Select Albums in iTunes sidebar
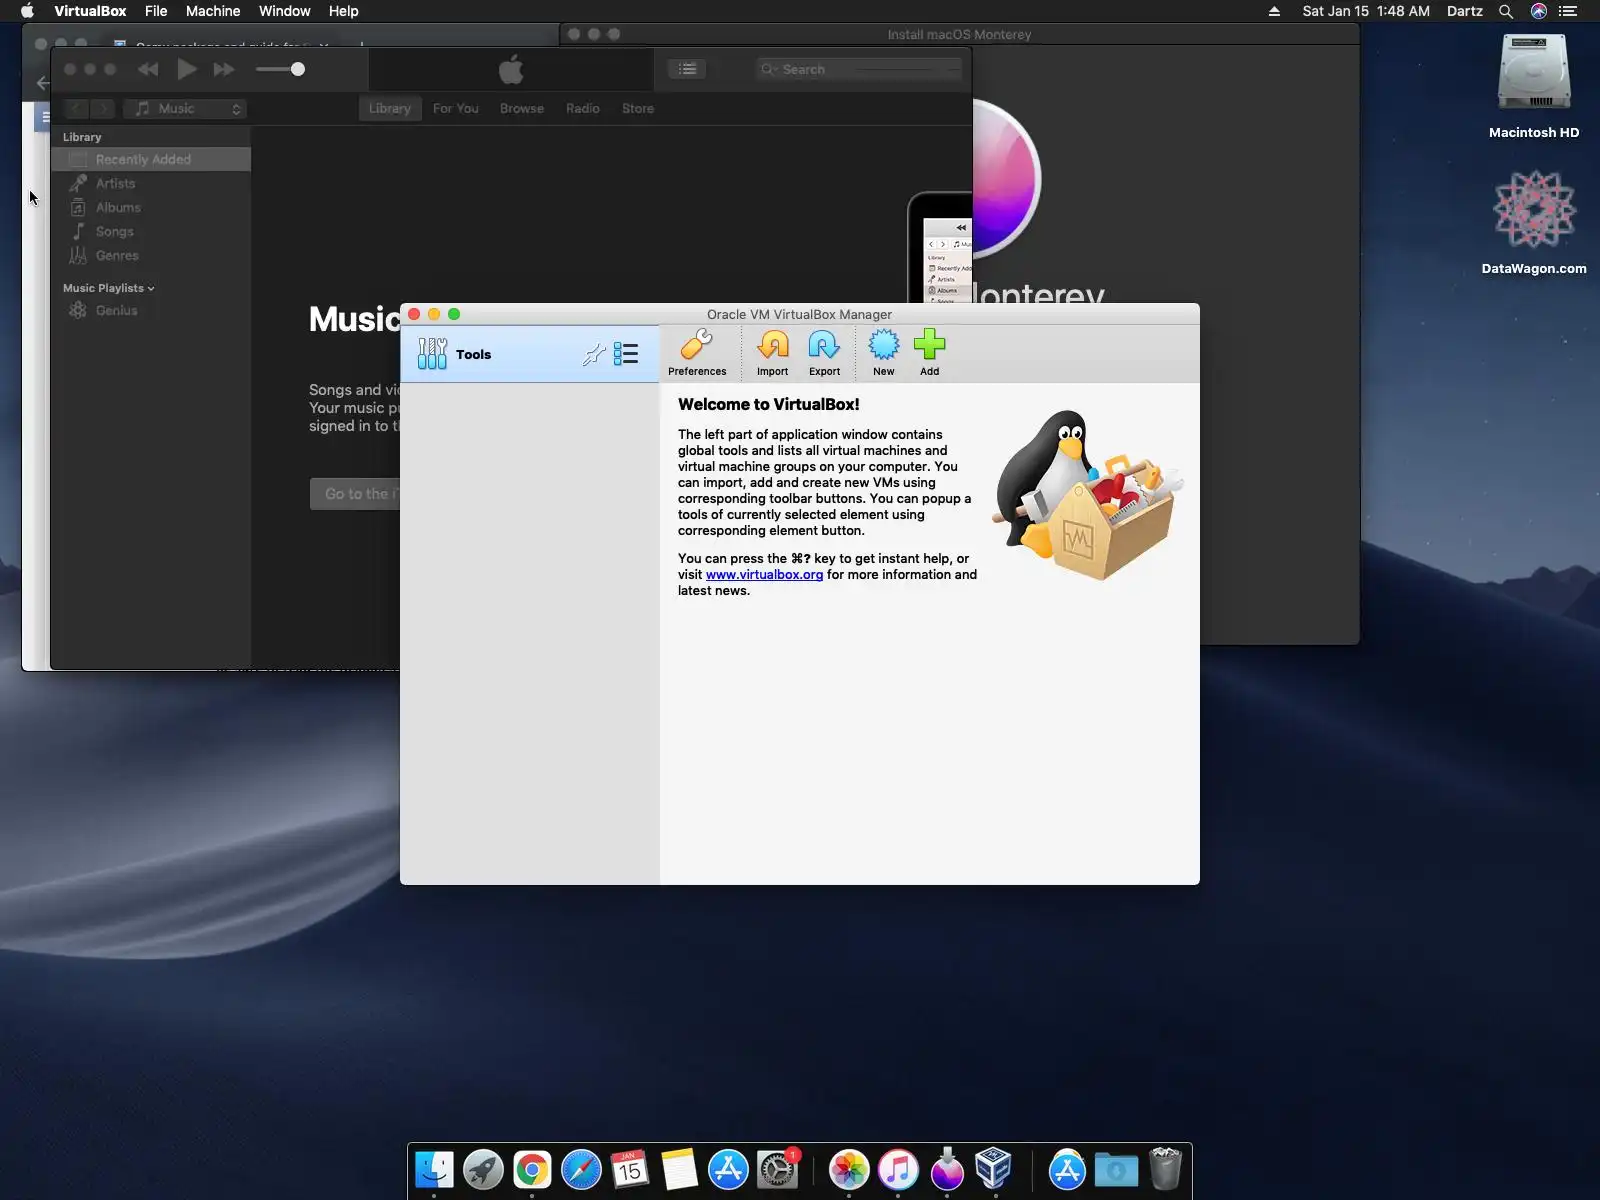Screen dimensions: 1600x1200 [x=151, y=207]
